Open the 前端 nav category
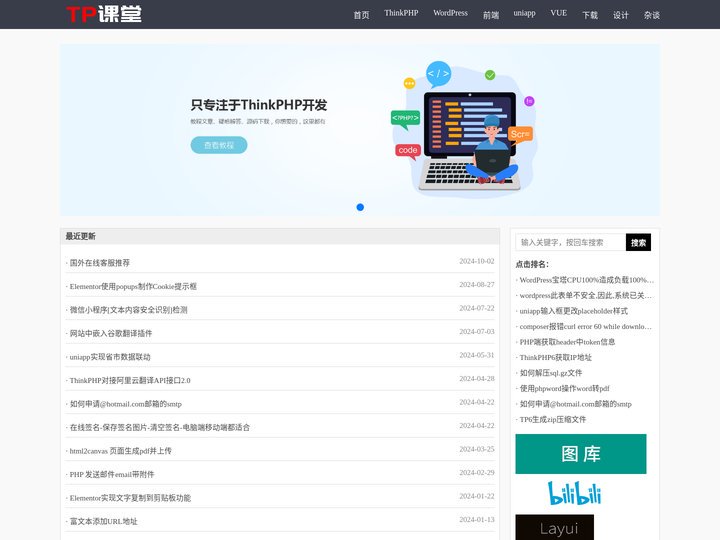720x540 pixels. pos(490,15)
